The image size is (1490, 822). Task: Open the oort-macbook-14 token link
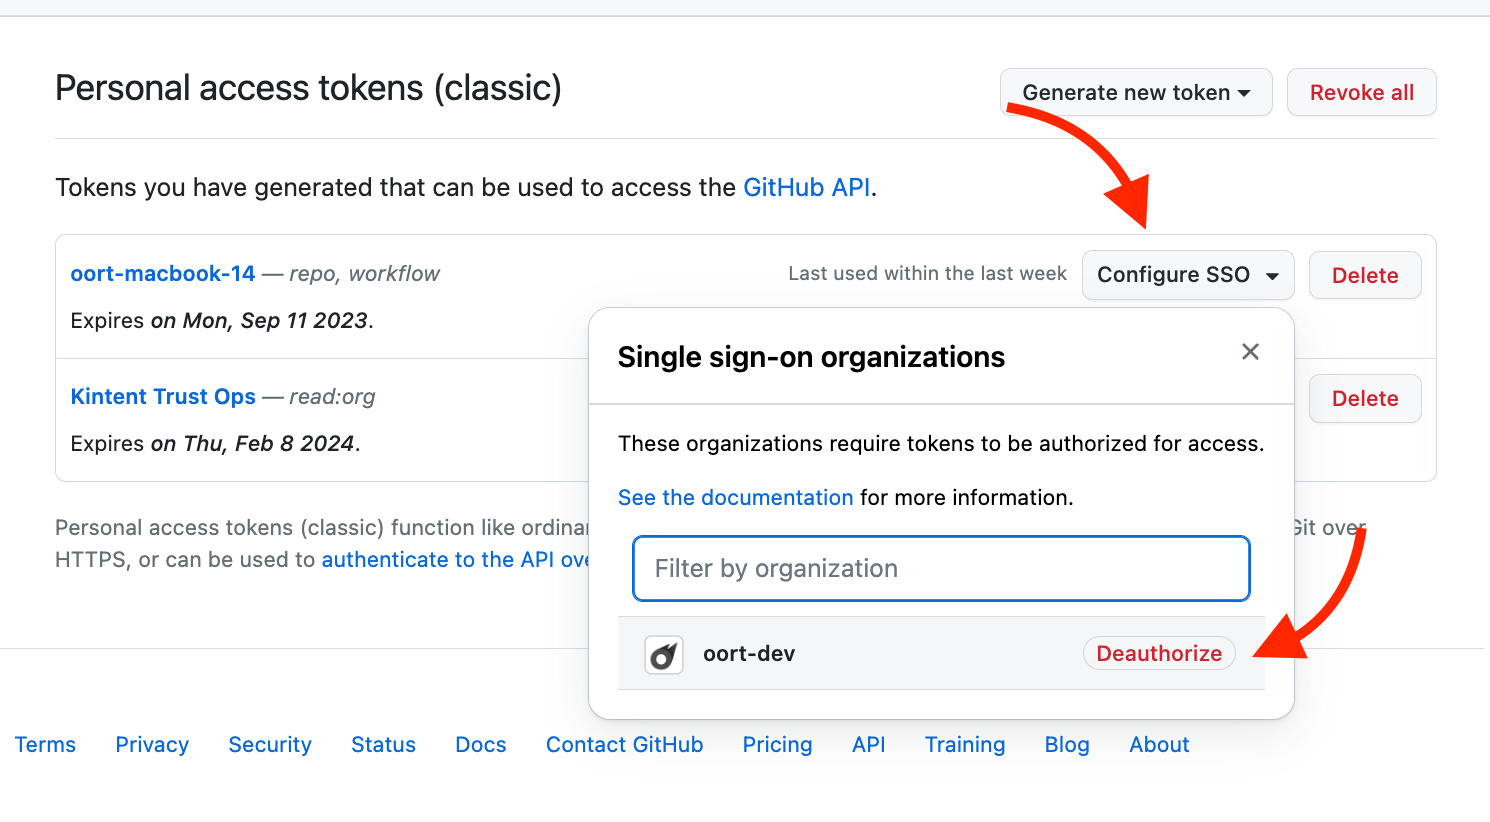point(163,274)
